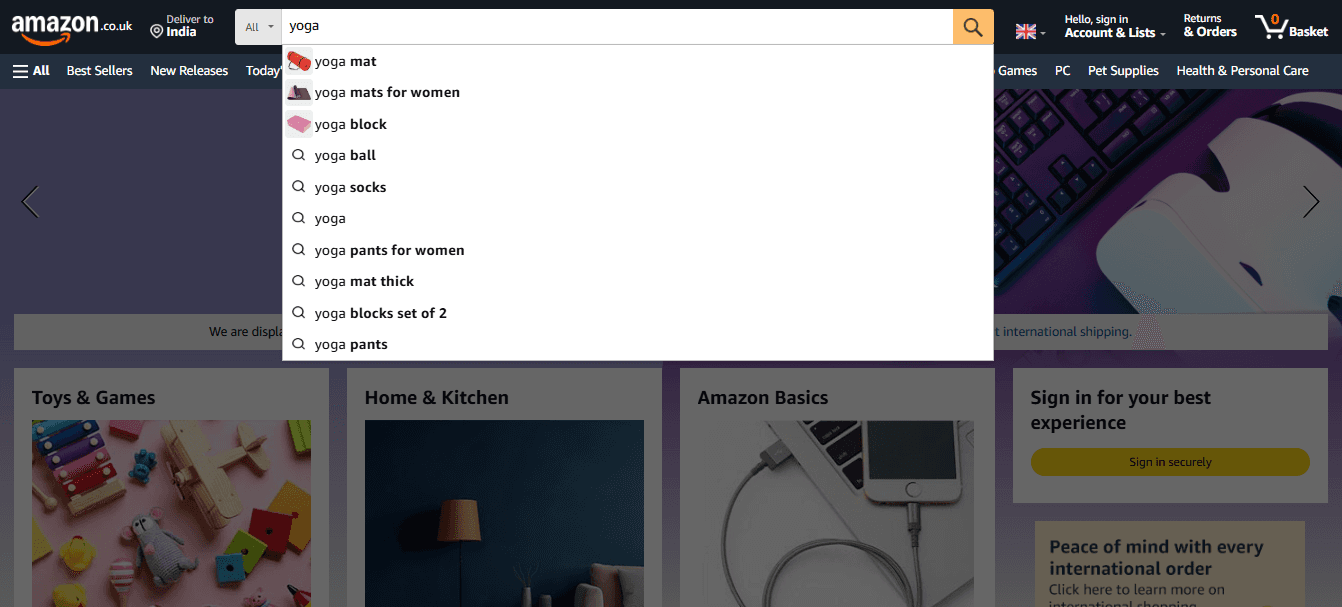Open the All search category dropdown
Screen dimensions: 1342x607
pyautogui.click(x=257, y=26)
